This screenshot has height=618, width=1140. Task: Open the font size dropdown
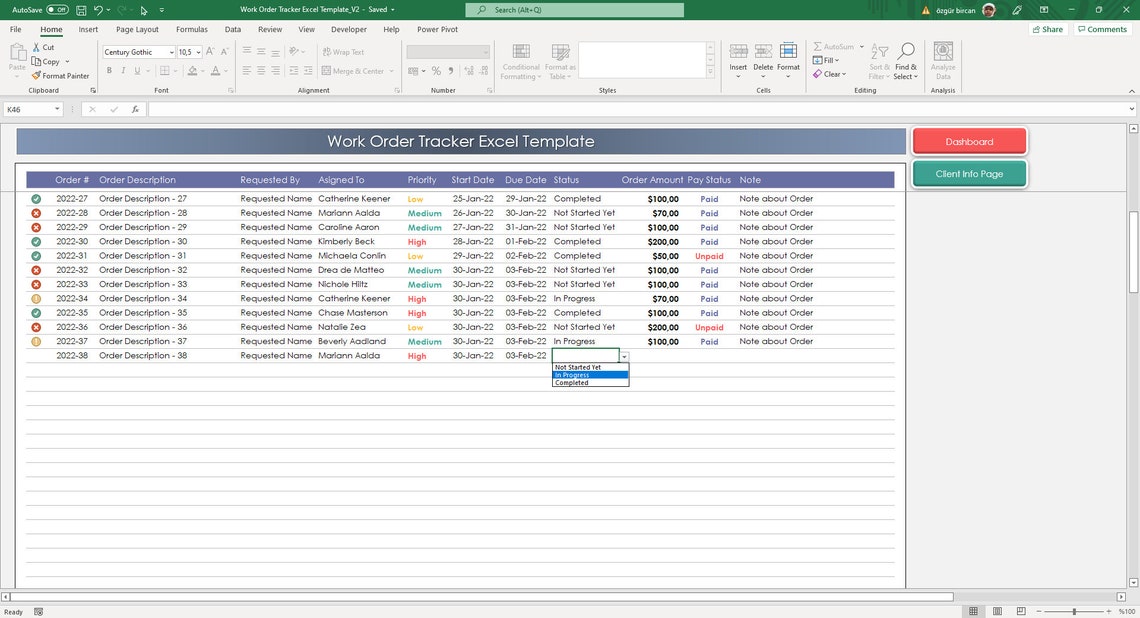click(200, 51)
